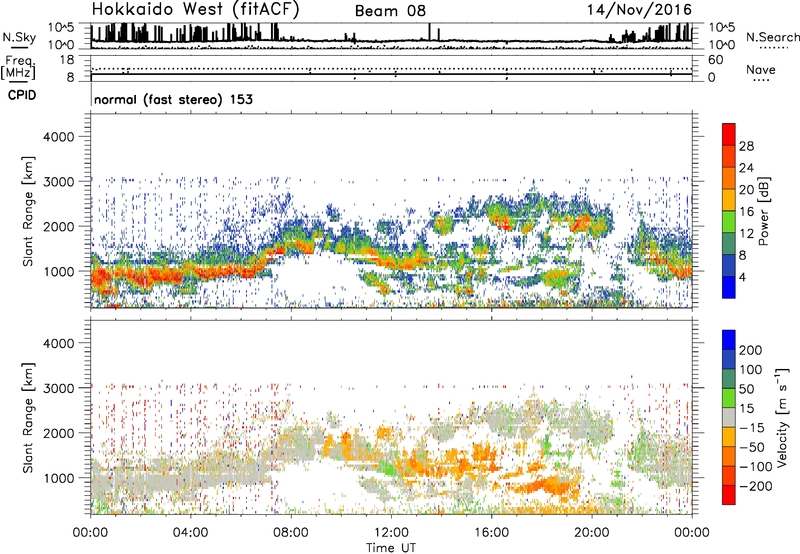Screen dimensions: 800x554
Task: Click the '10^0' tick beside N.Sky
Action: click(x=61, y=45)
